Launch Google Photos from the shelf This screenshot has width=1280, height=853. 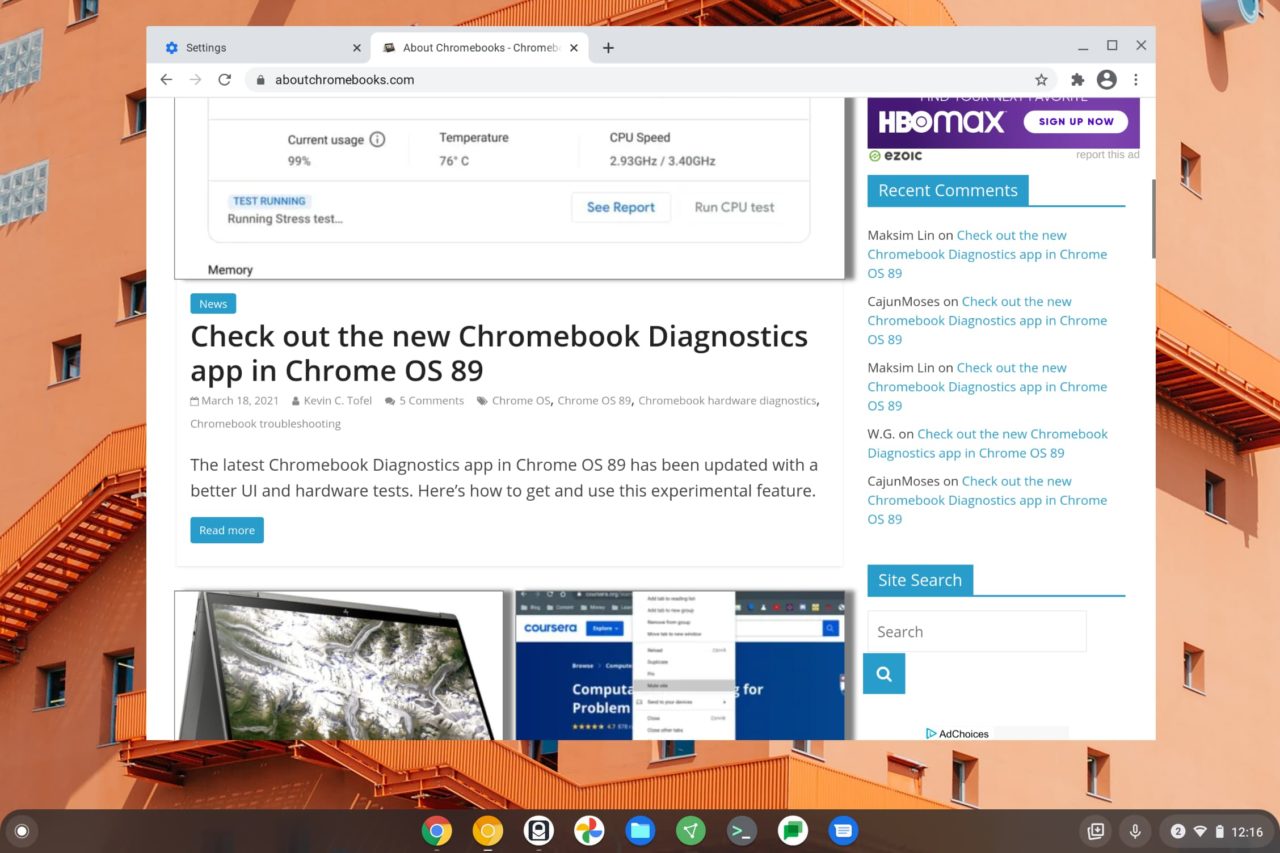(589, 831)
